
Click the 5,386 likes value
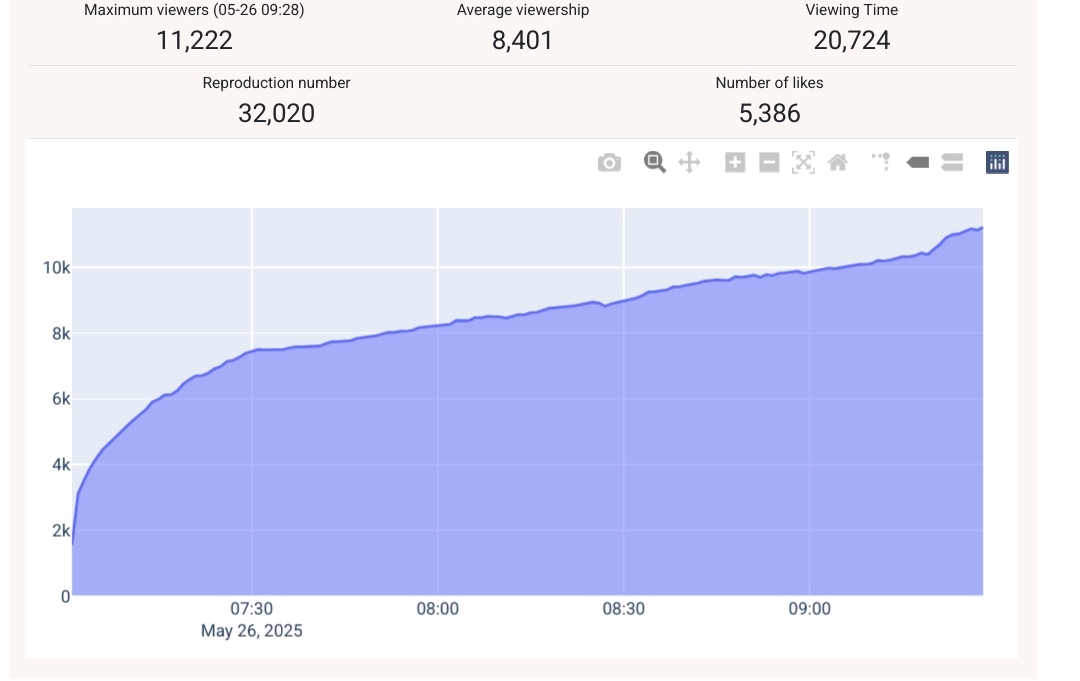point(769,114)
